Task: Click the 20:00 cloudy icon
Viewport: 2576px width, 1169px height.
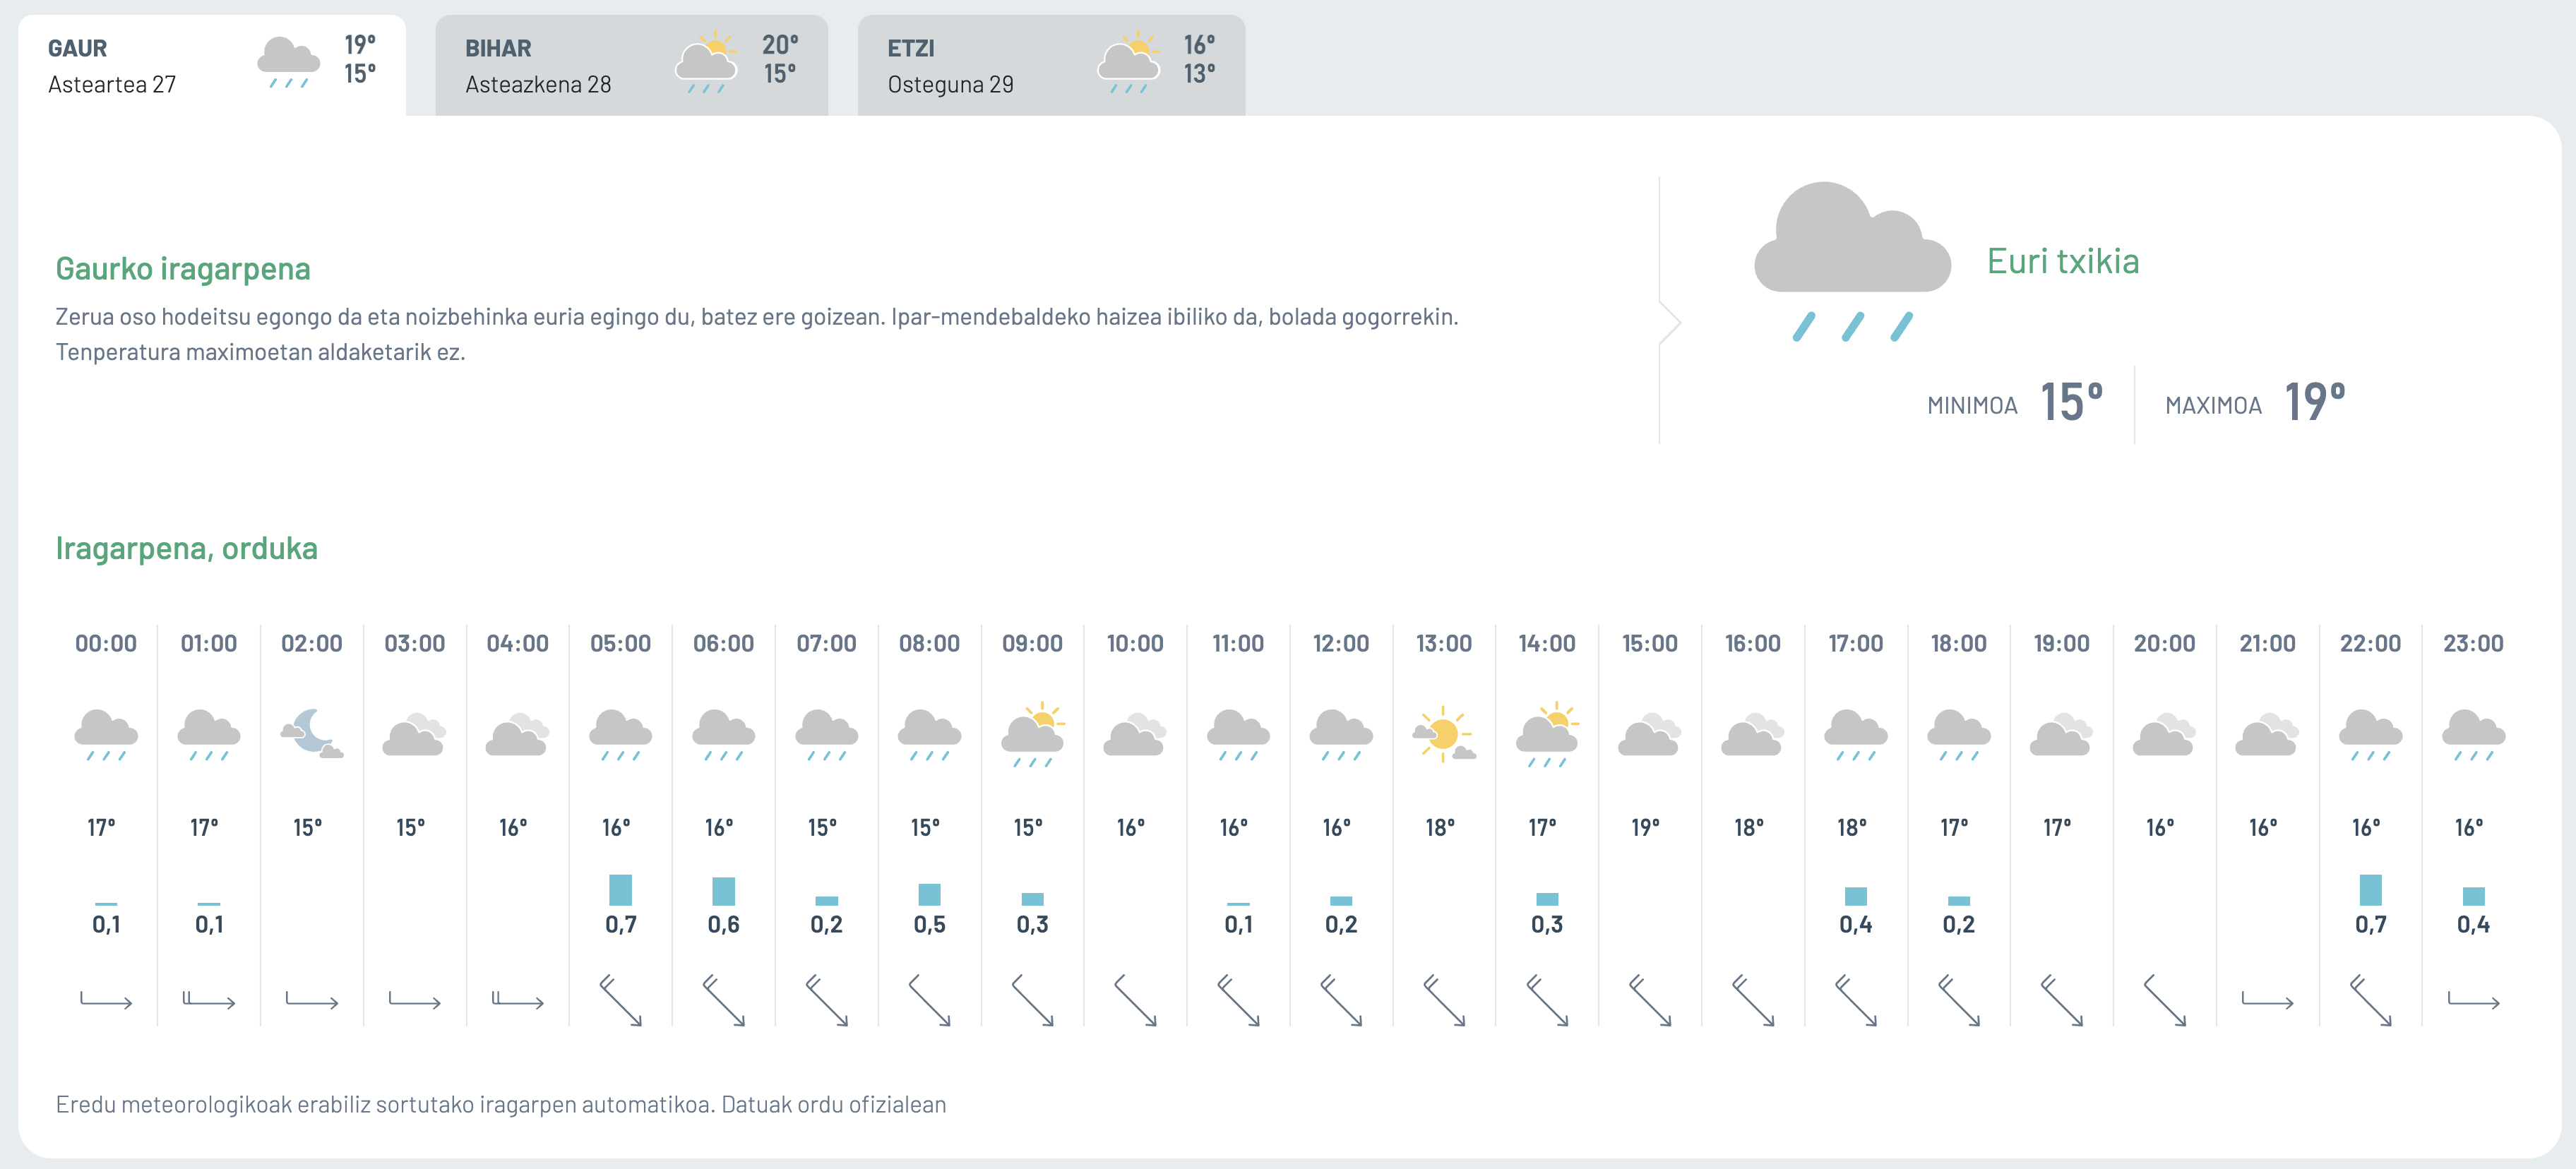Action: coord(2165,735)
